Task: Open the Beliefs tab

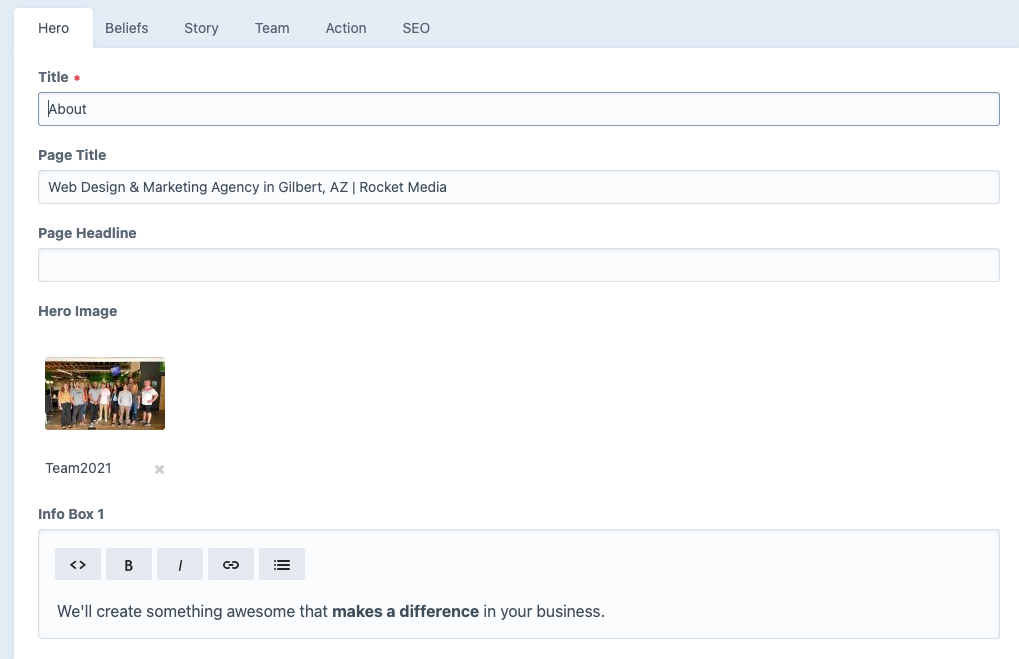Action: (127, 28)
